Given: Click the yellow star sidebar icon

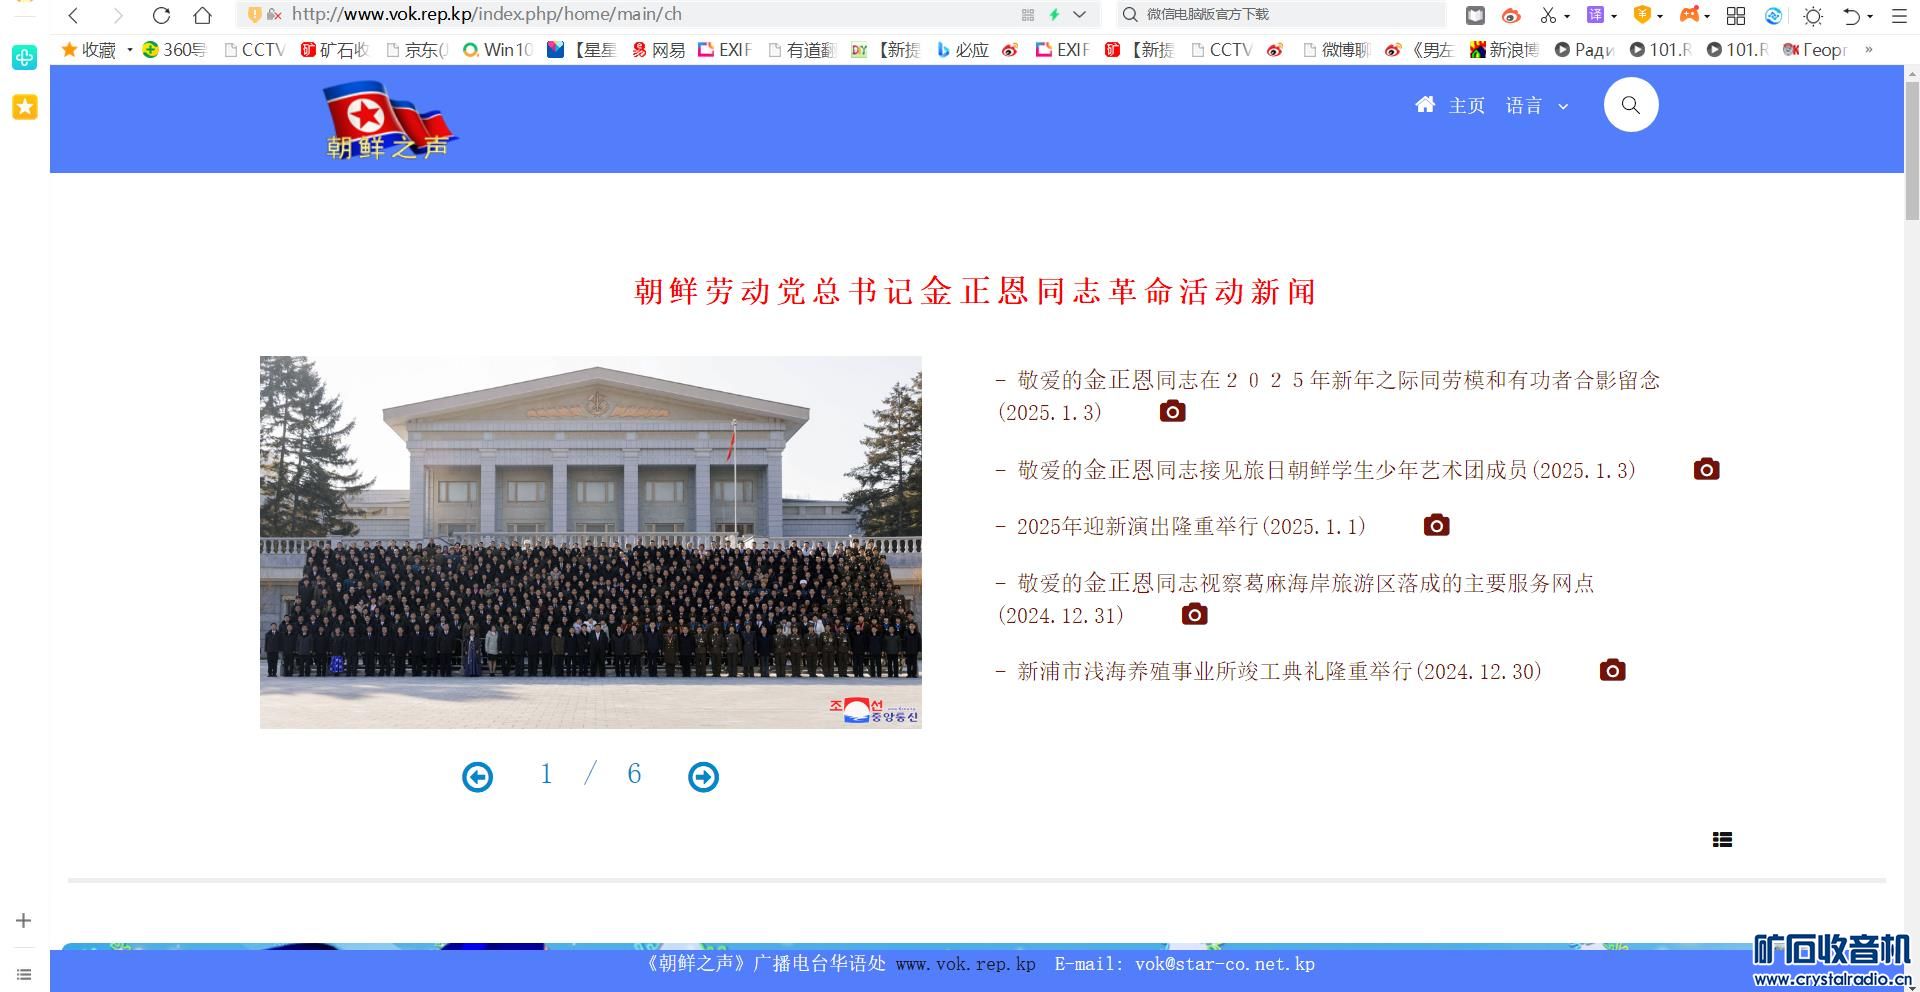Looking at the screenshot, I should 25,107.
